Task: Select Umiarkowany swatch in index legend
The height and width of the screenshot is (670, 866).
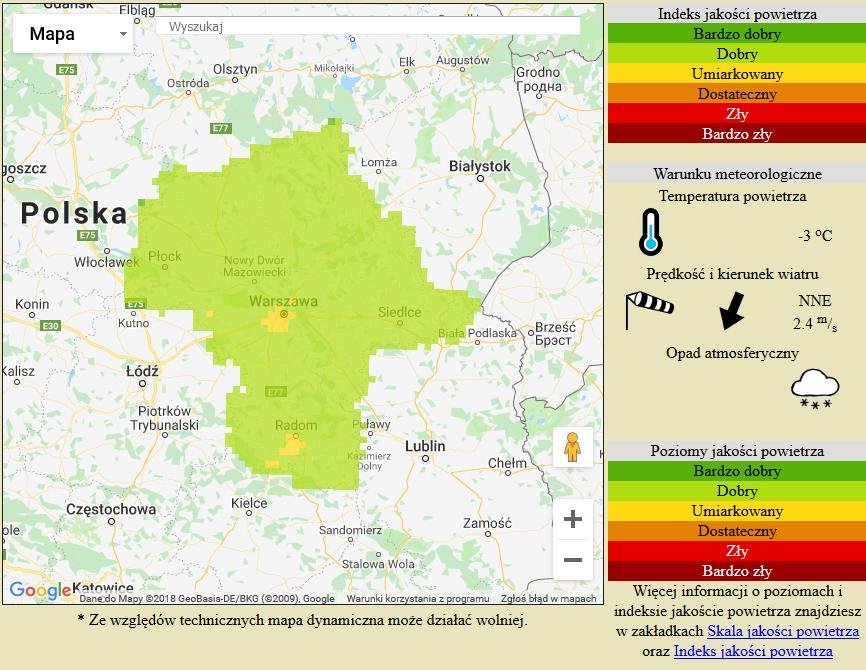Action: [x=737, y=73]
